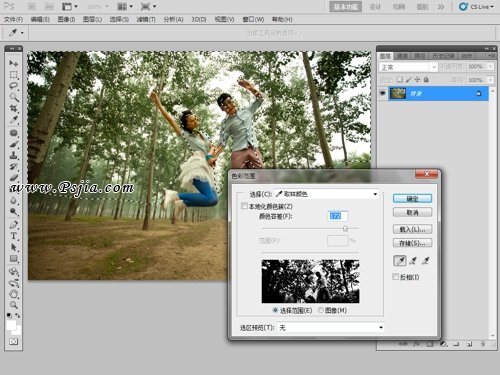Check the Invert (反相) checkbox
Viewport: 500px width, 375px height.
point(396,277)
